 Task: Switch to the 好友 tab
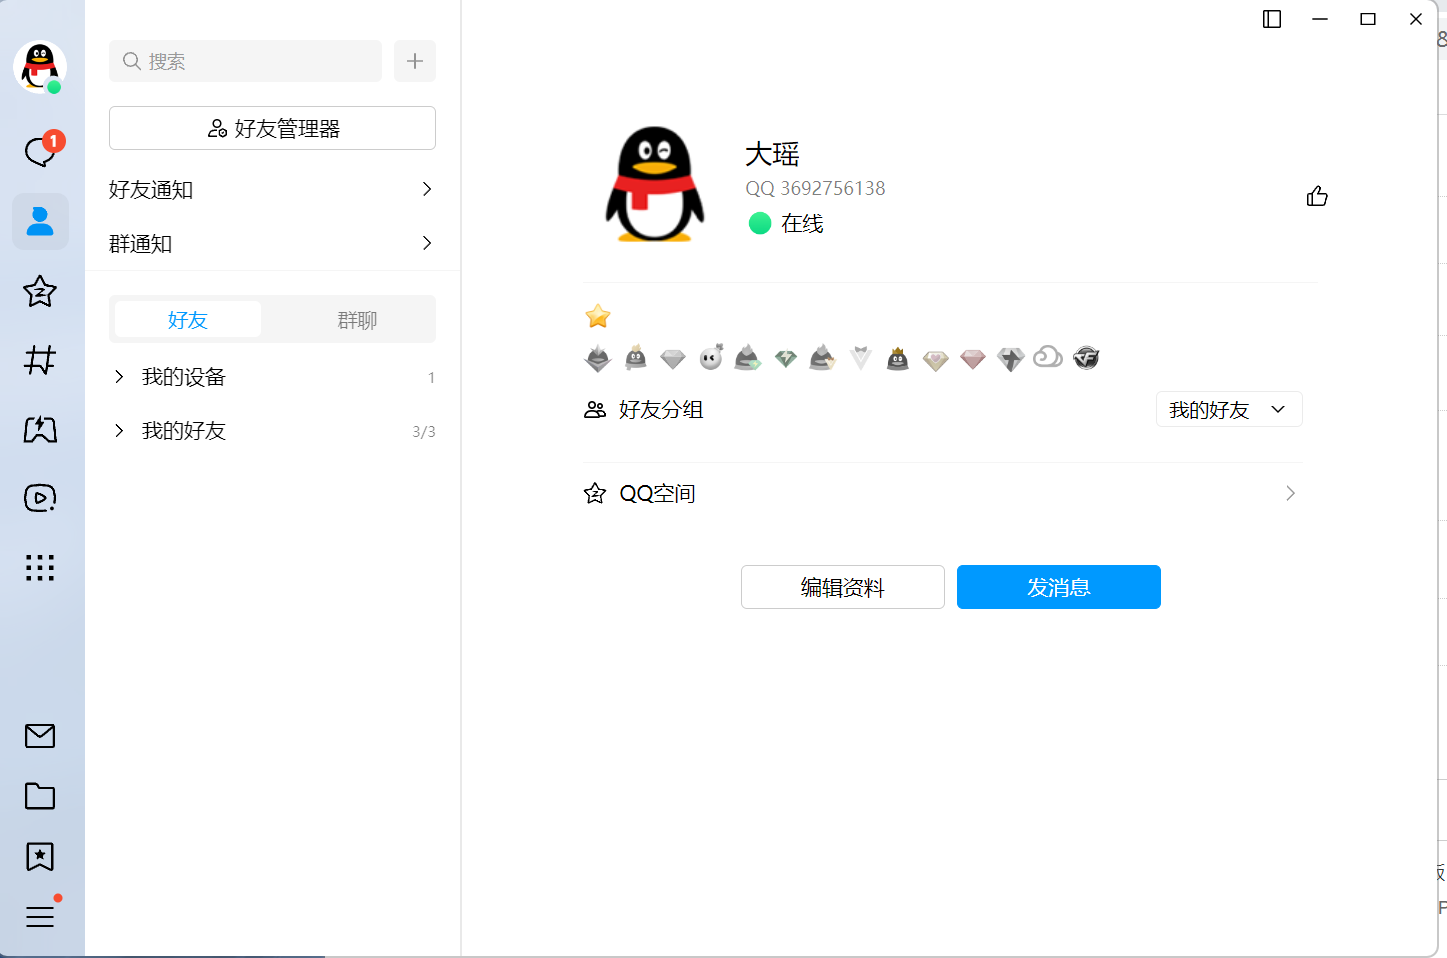pos(188,319)
